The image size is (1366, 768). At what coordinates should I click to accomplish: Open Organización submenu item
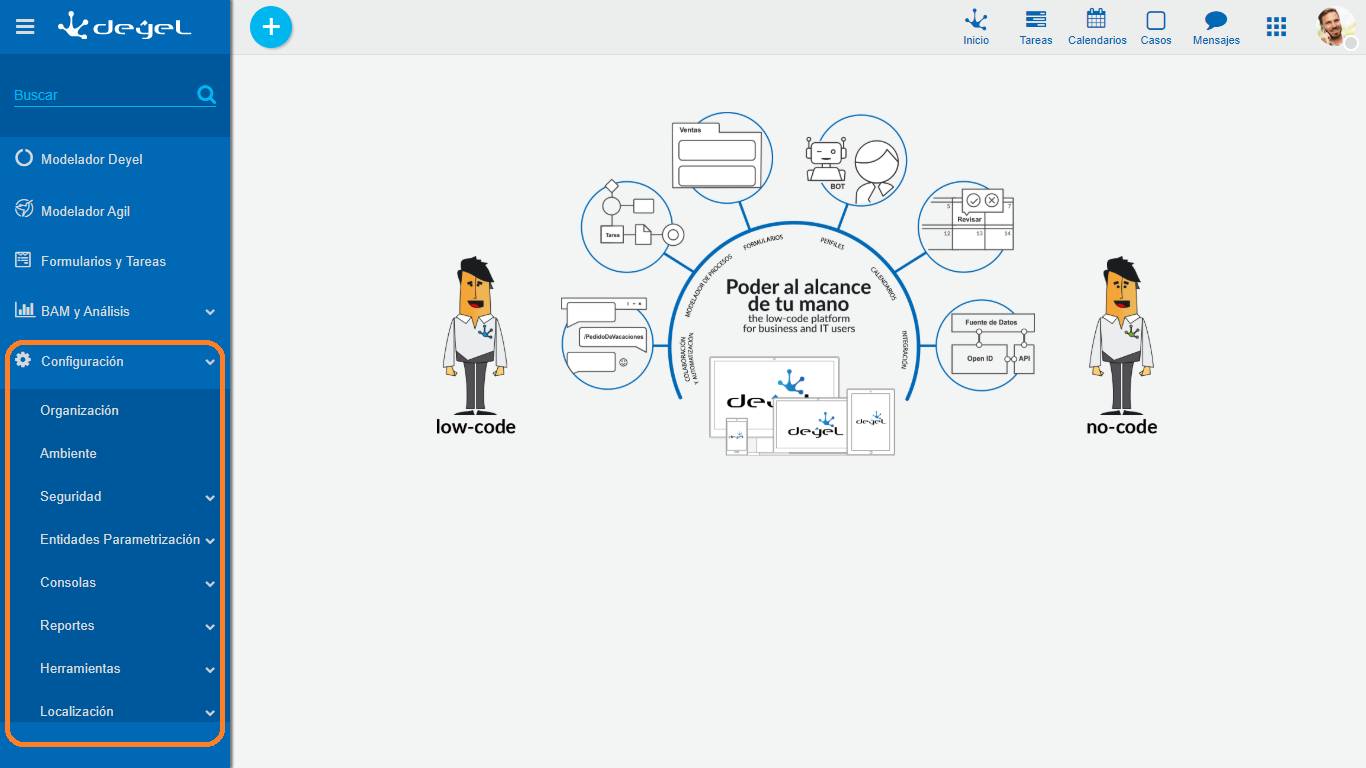[x=79, y=410]
